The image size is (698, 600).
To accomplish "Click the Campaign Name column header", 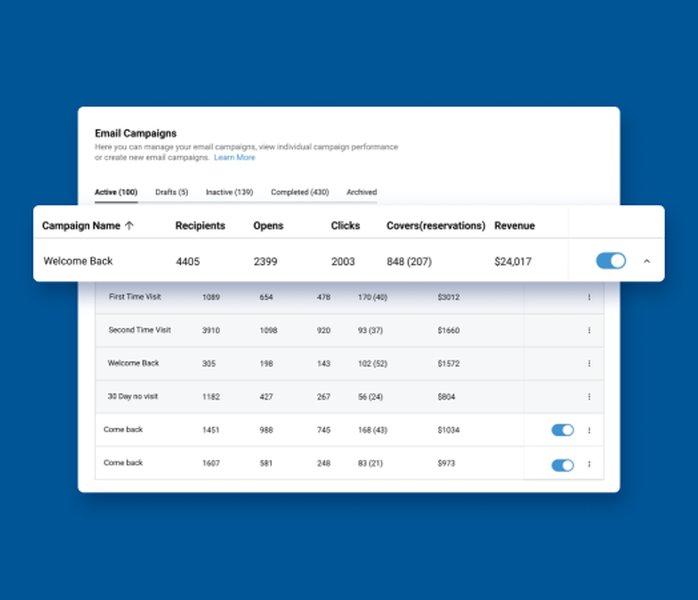I will click(x=81, y=226).
